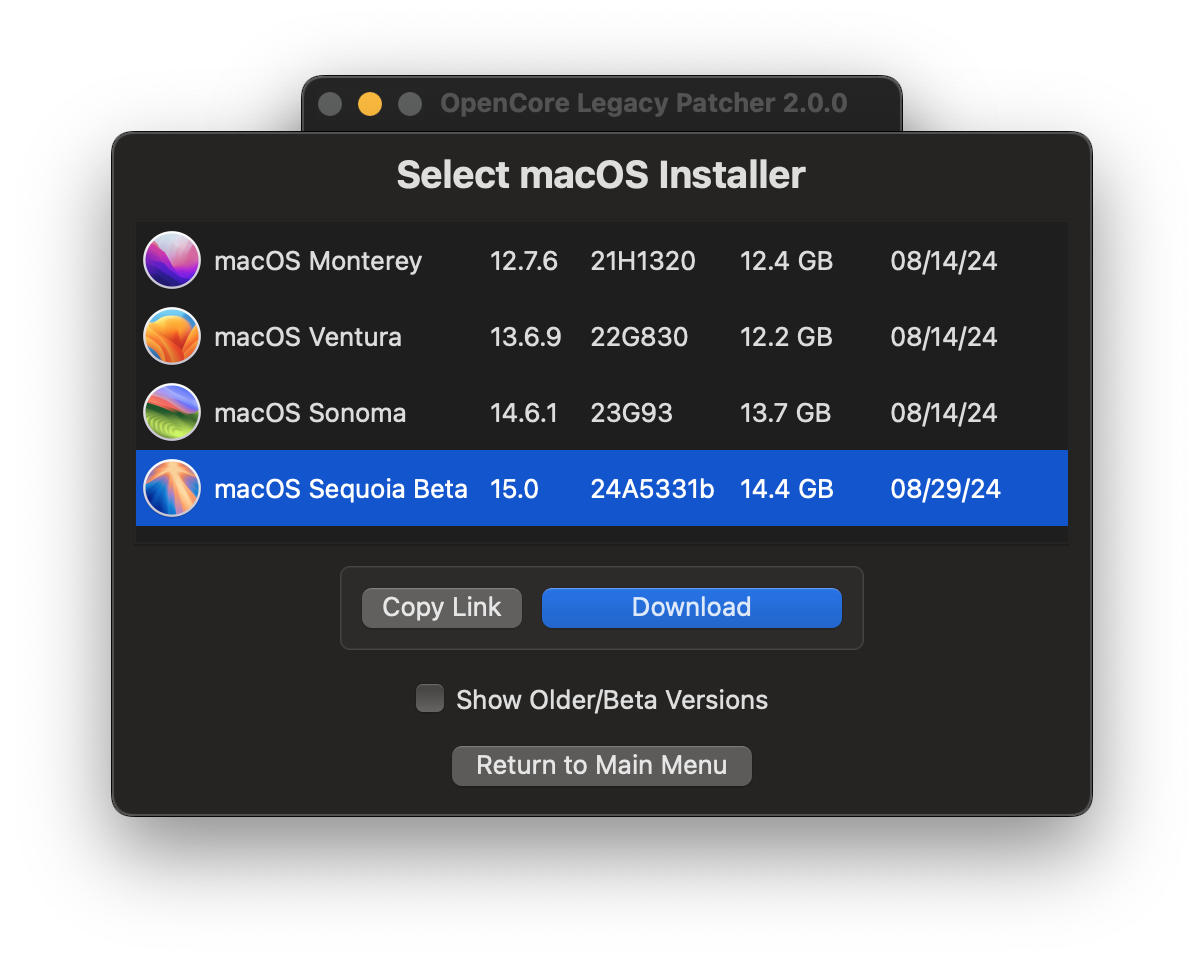This screenshot has height=964, width=1204.
Task: Choose Return to Main Menu
Action: click(601, 765)
